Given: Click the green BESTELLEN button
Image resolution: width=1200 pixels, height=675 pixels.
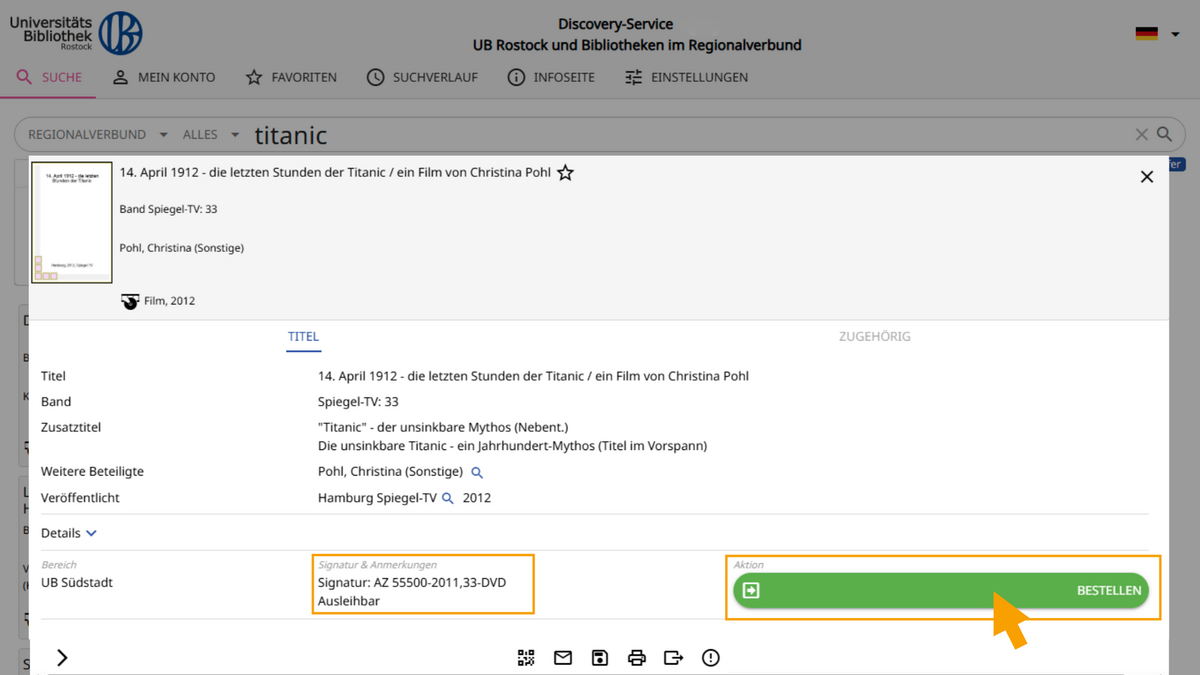Looking at the screenshot, I should coord(940,590).
